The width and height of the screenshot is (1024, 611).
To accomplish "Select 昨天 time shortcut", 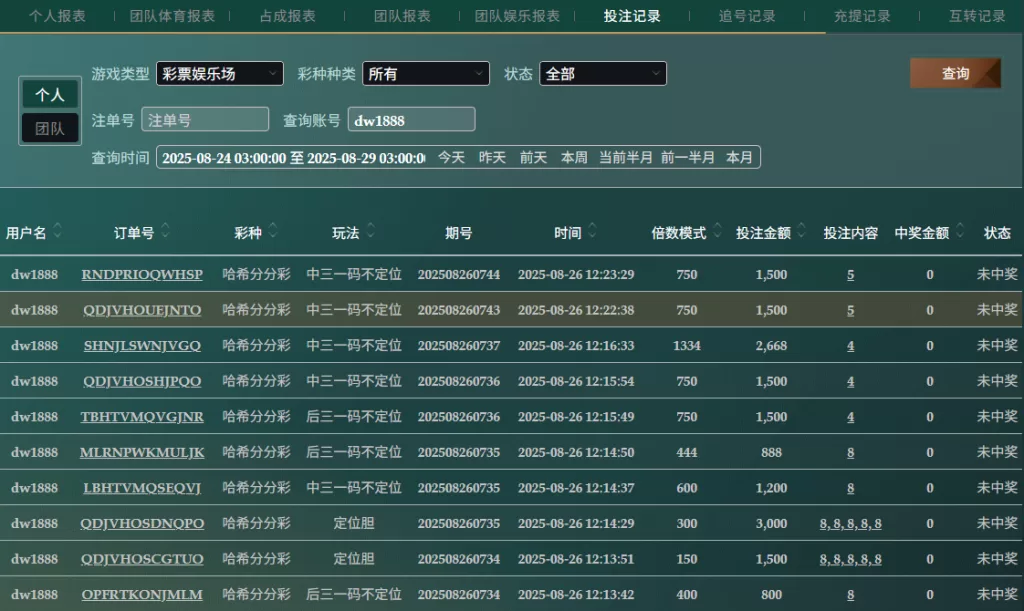I will (492, 157).
